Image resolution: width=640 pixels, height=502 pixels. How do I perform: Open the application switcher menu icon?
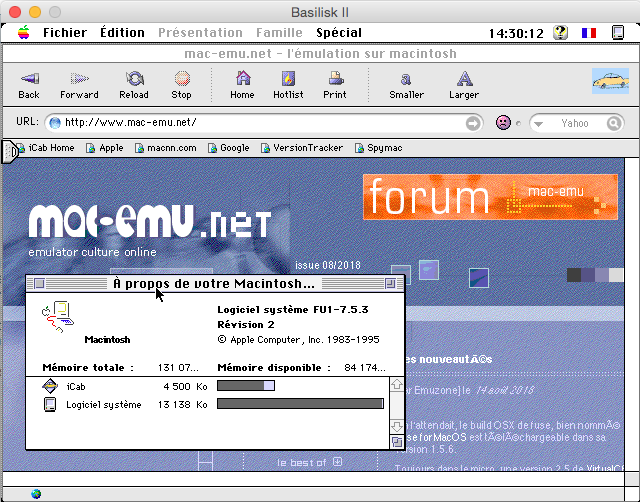618,33
